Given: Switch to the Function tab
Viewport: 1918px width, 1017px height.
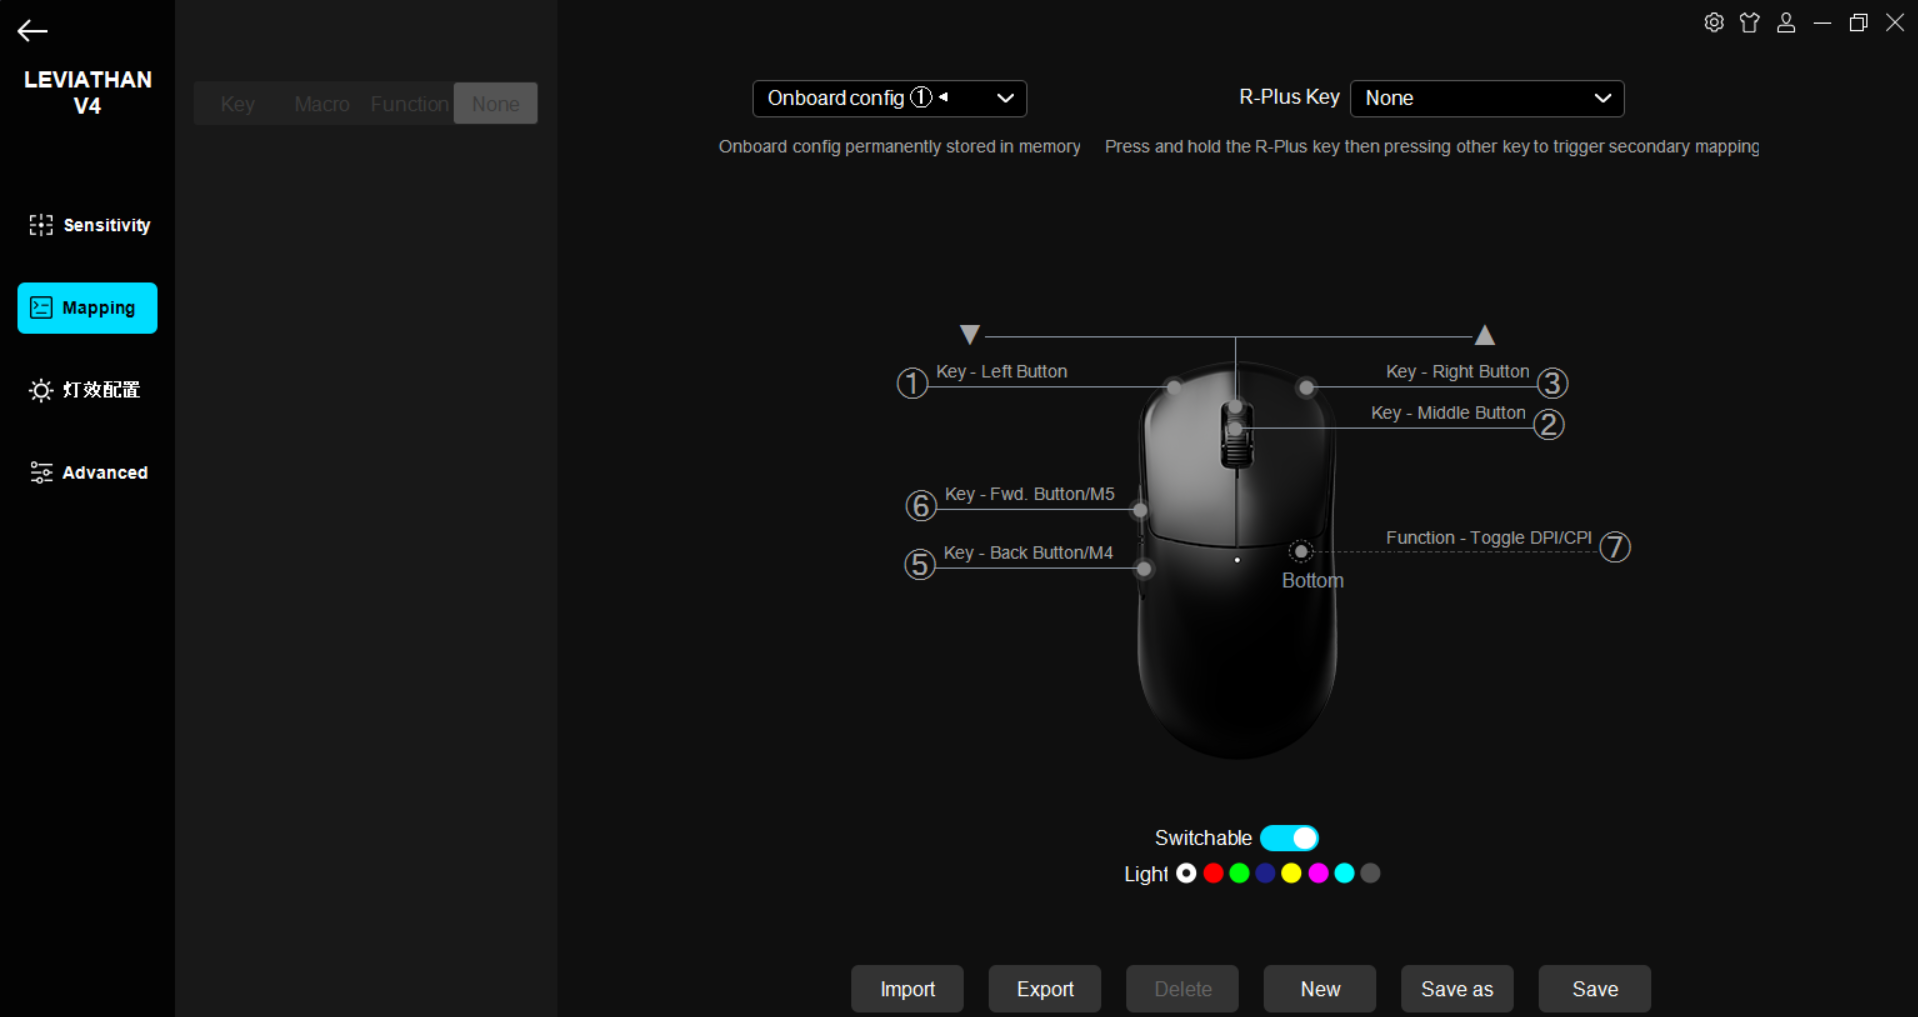Looking at the screenshot, I should tap(409, 104).
